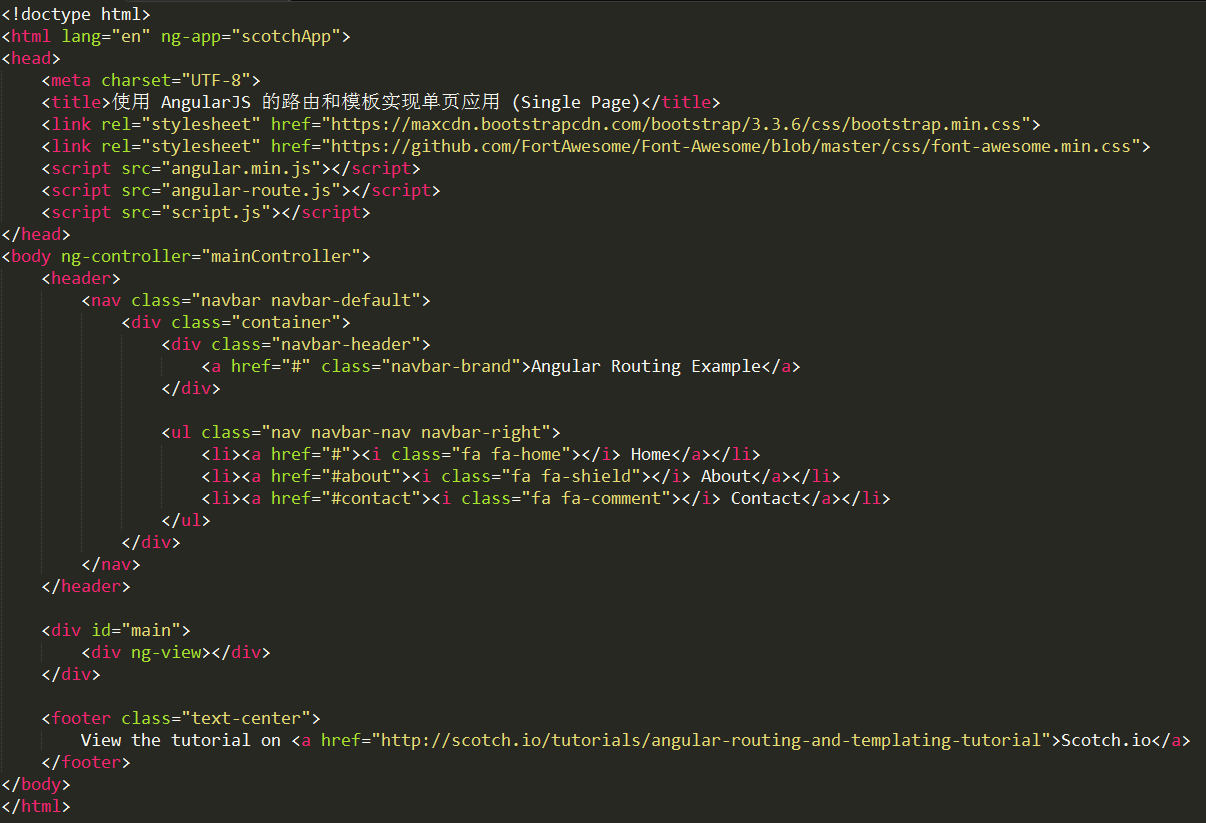Click "About" list item text

pyautogui.click(x=726, y=476)
